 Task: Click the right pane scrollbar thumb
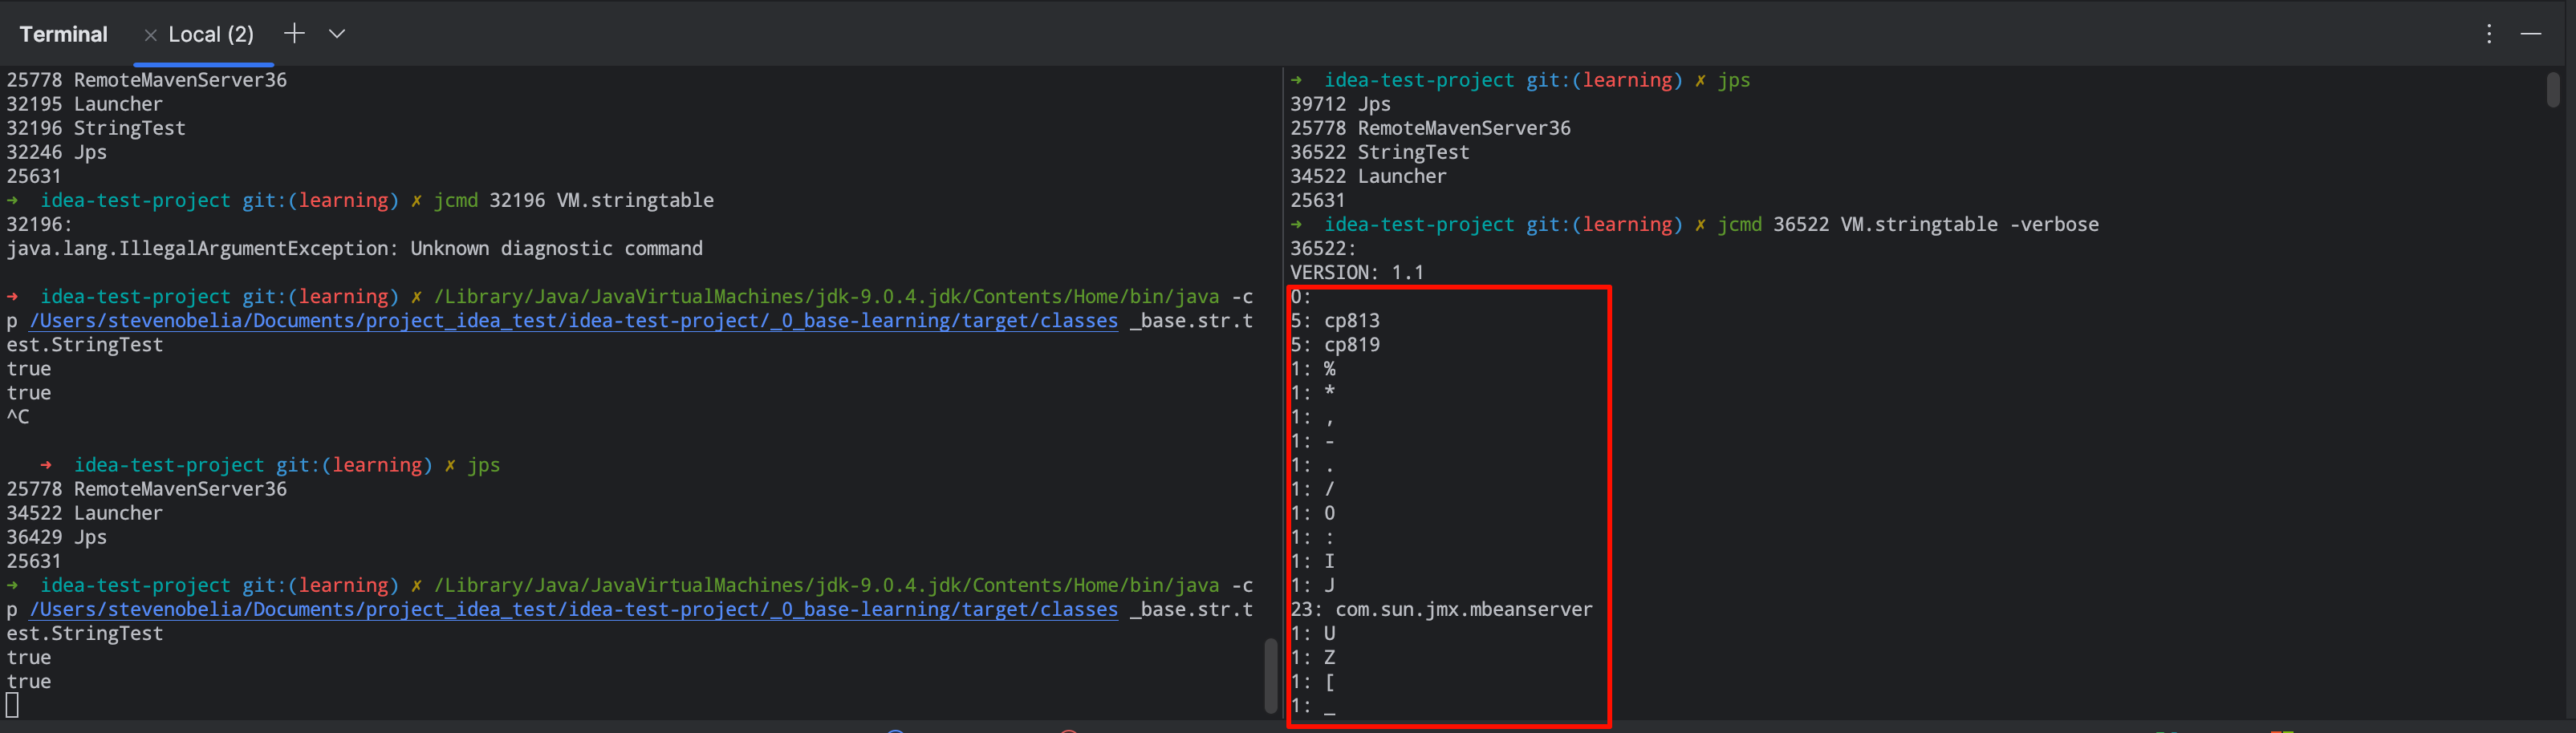coord(2552,90)
